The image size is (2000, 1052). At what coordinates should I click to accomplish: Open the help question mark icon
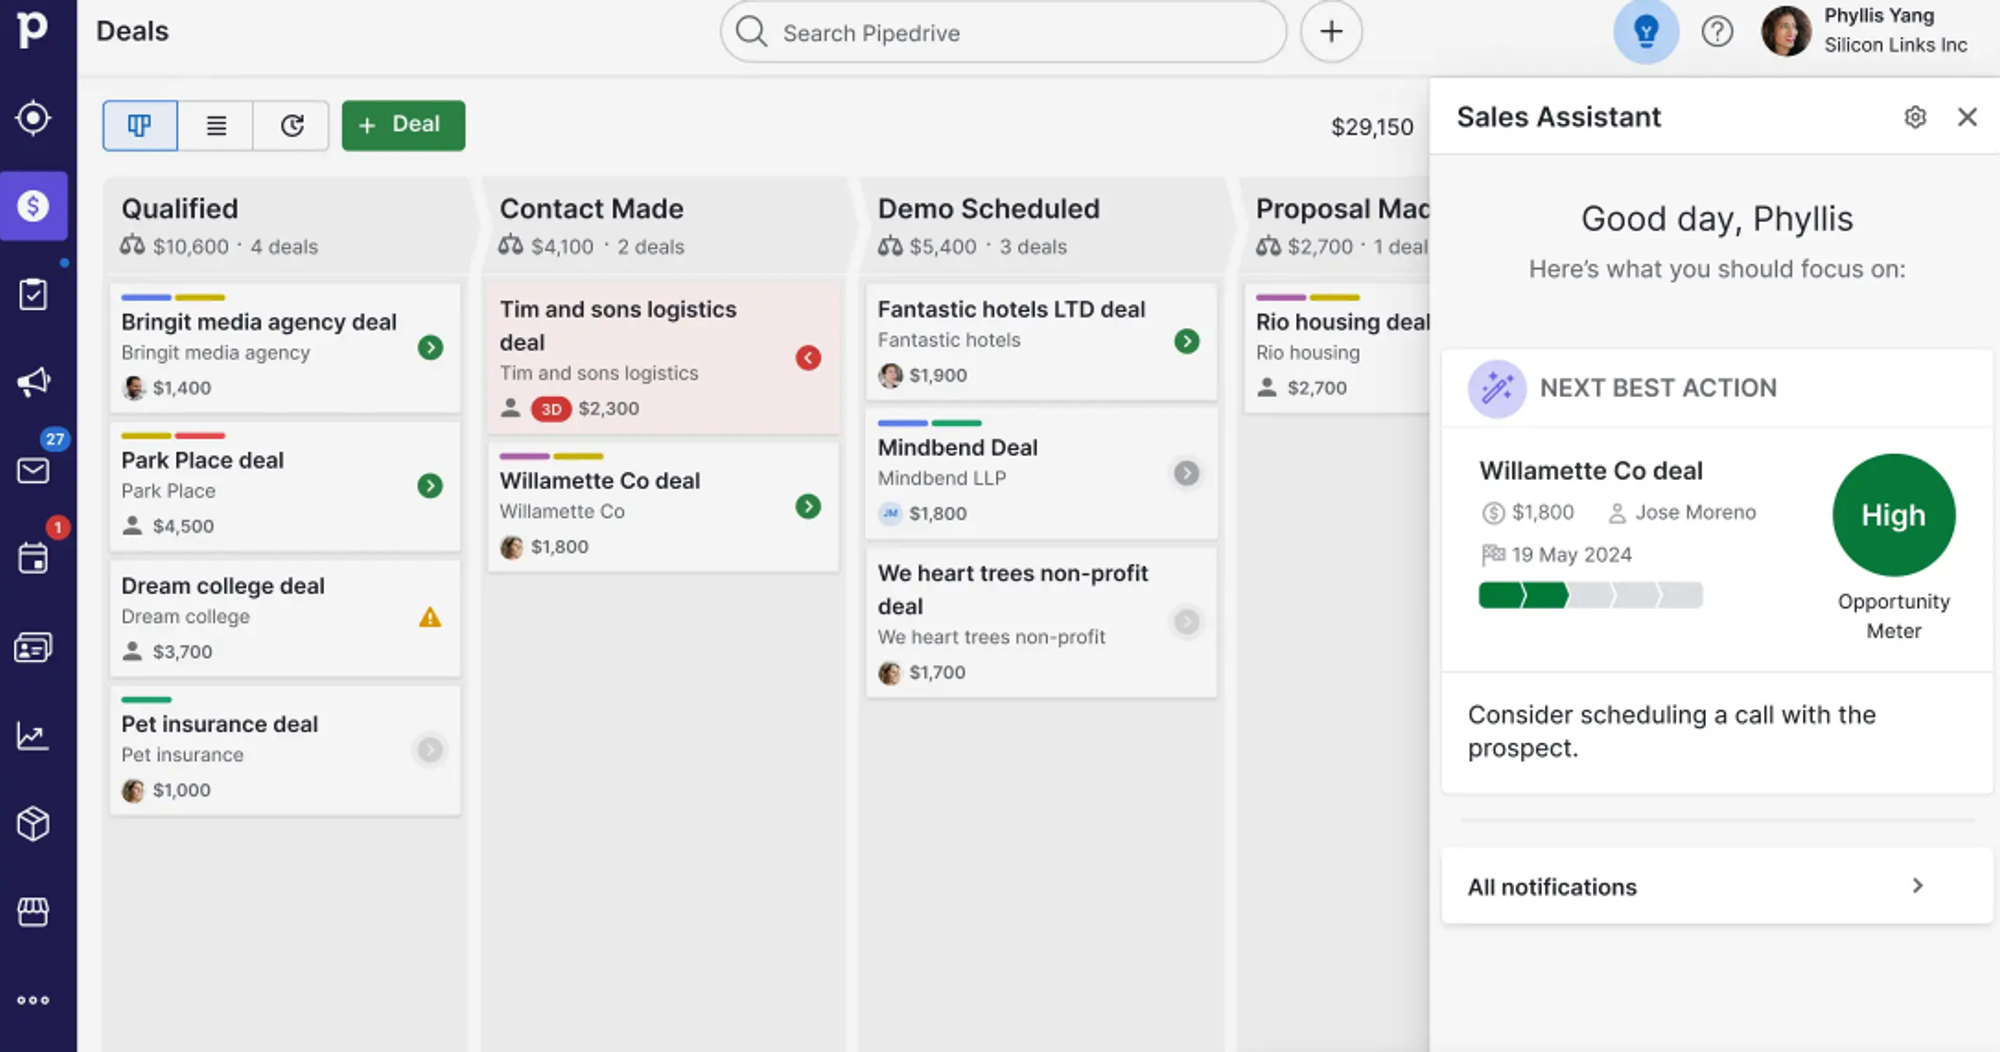[1717, 32]
